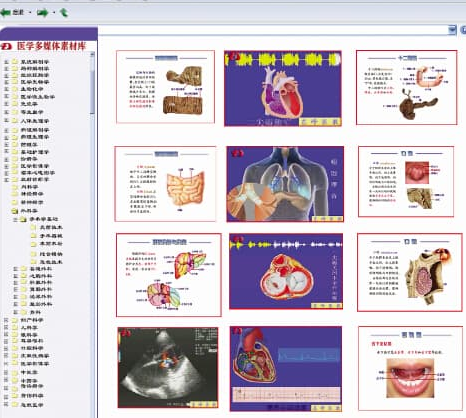
Task: Click the folder icon of the last tree item
Action: (x=15, y=405)
